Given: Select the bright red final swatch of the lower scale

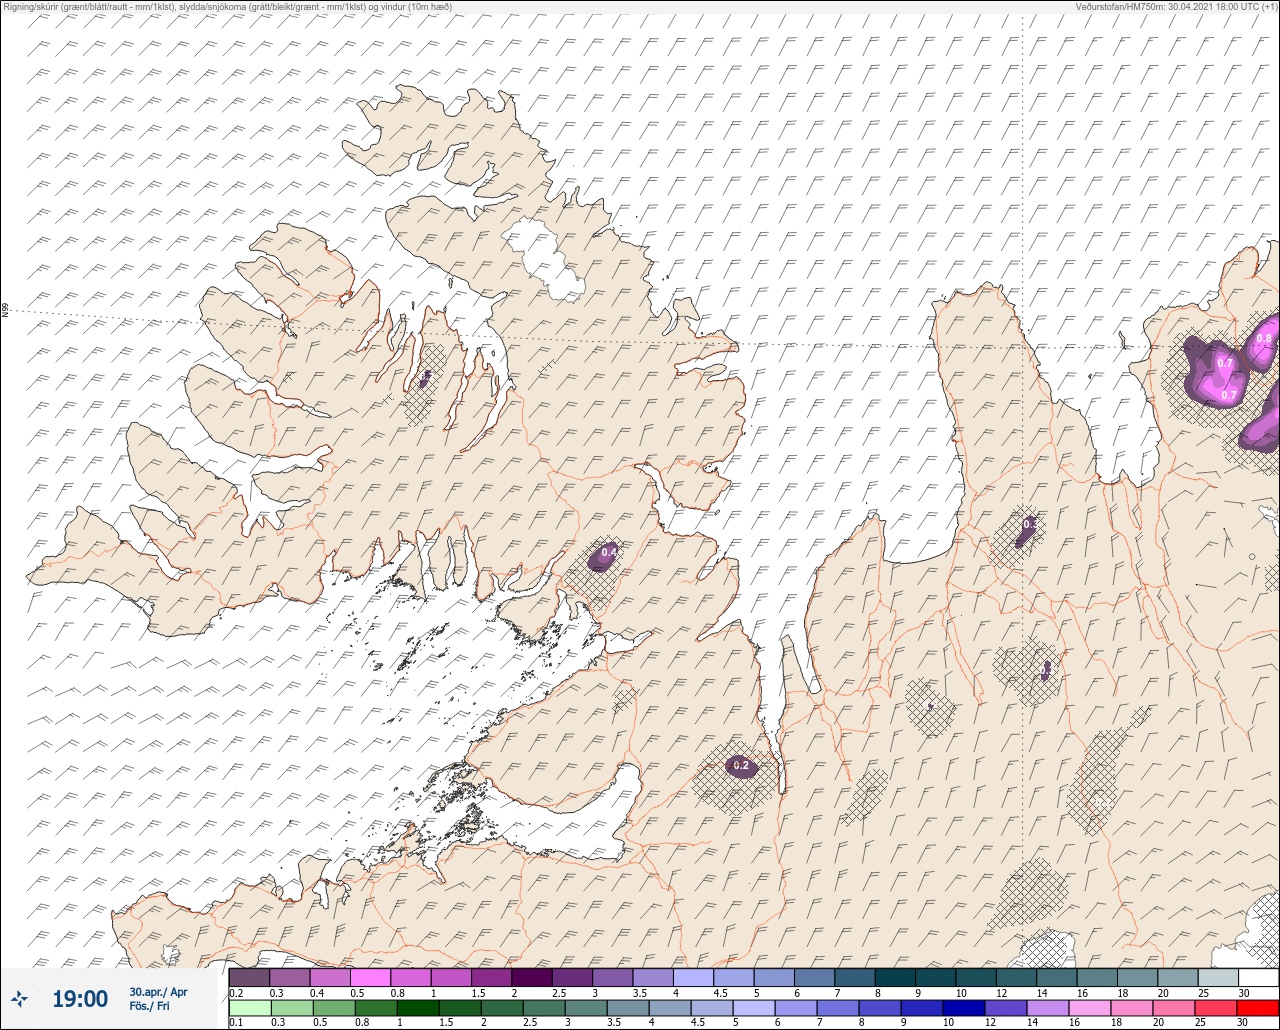Looking at the screenshot, I should [1258, 1008].
